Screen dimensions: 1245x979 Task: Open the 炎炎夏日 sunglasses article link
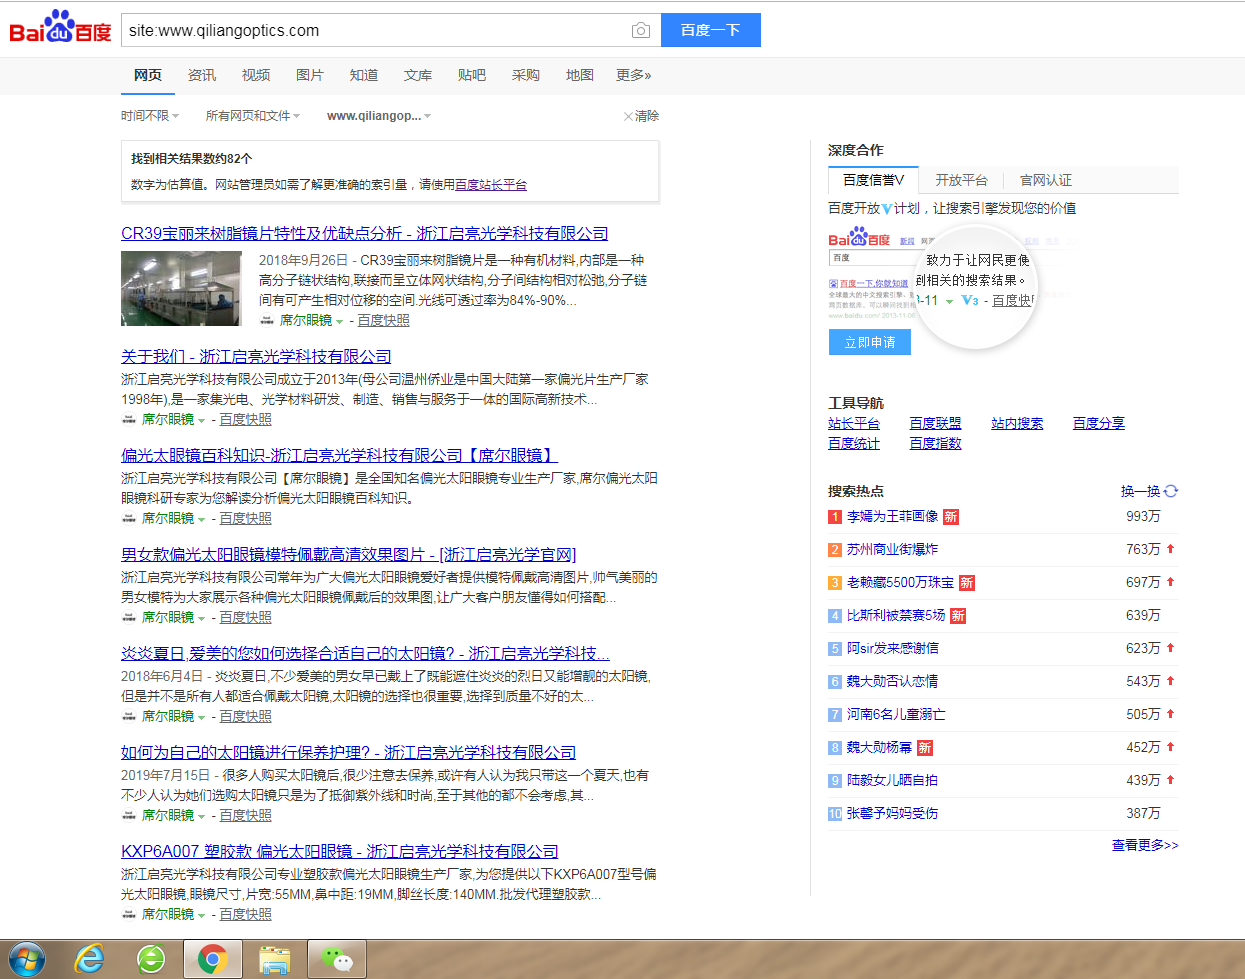click(x=365, y=653)
